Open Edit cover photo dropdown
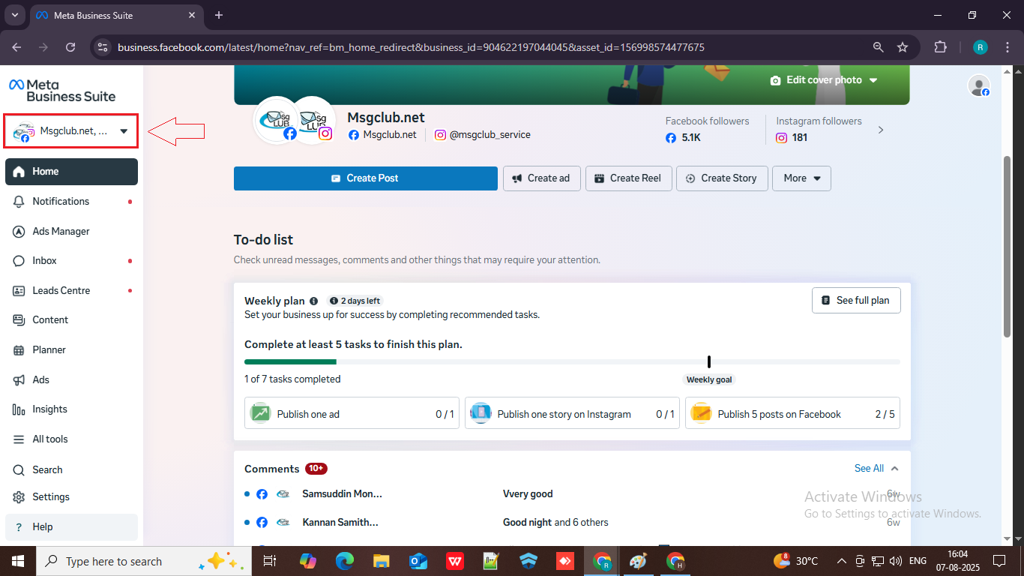1024x576 pixels. pyautogui.click(x=824, y=80)
